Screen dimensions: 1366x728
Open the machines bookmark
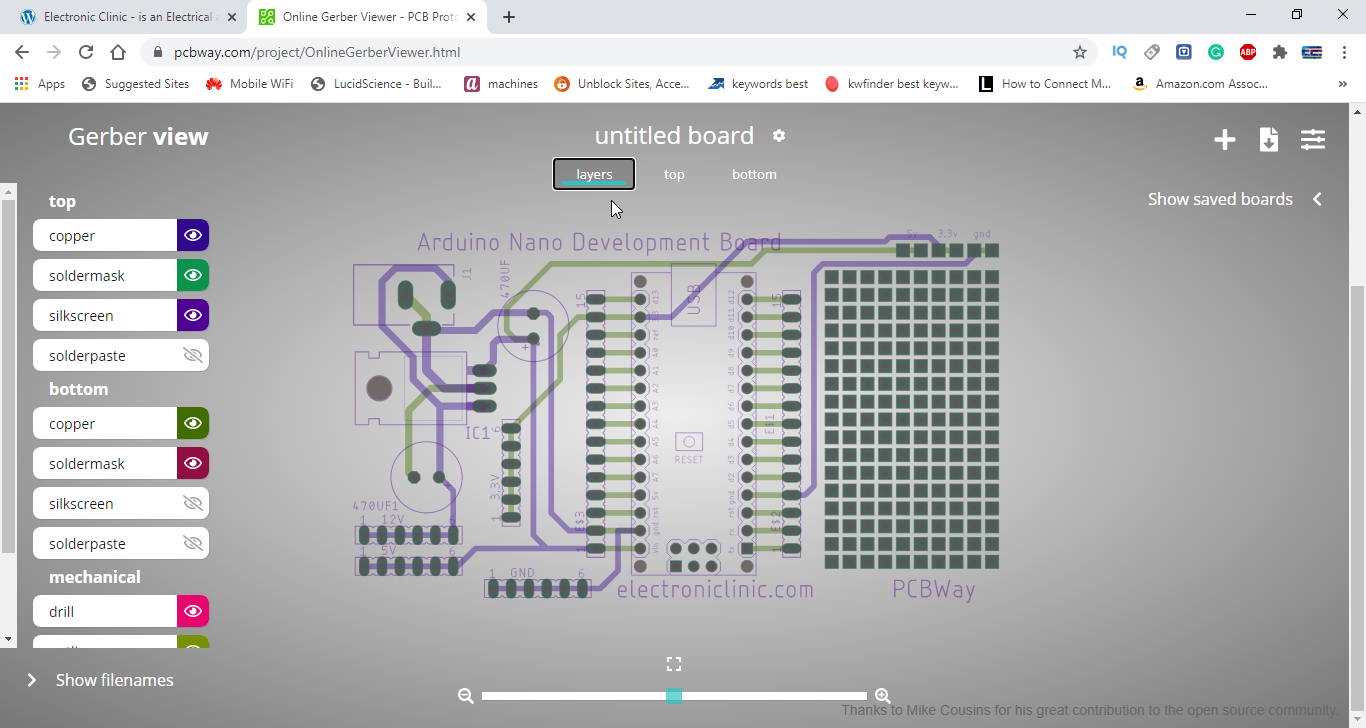point(501,84)
